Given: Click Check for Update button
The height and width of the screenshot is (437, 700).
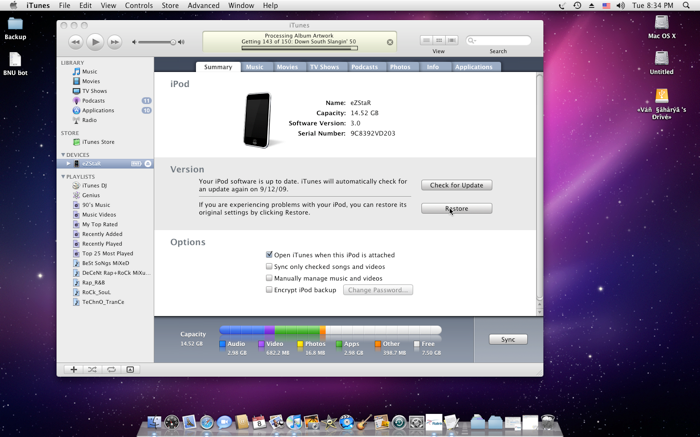Looking at the screenshot, I should [x=456, y=185].
